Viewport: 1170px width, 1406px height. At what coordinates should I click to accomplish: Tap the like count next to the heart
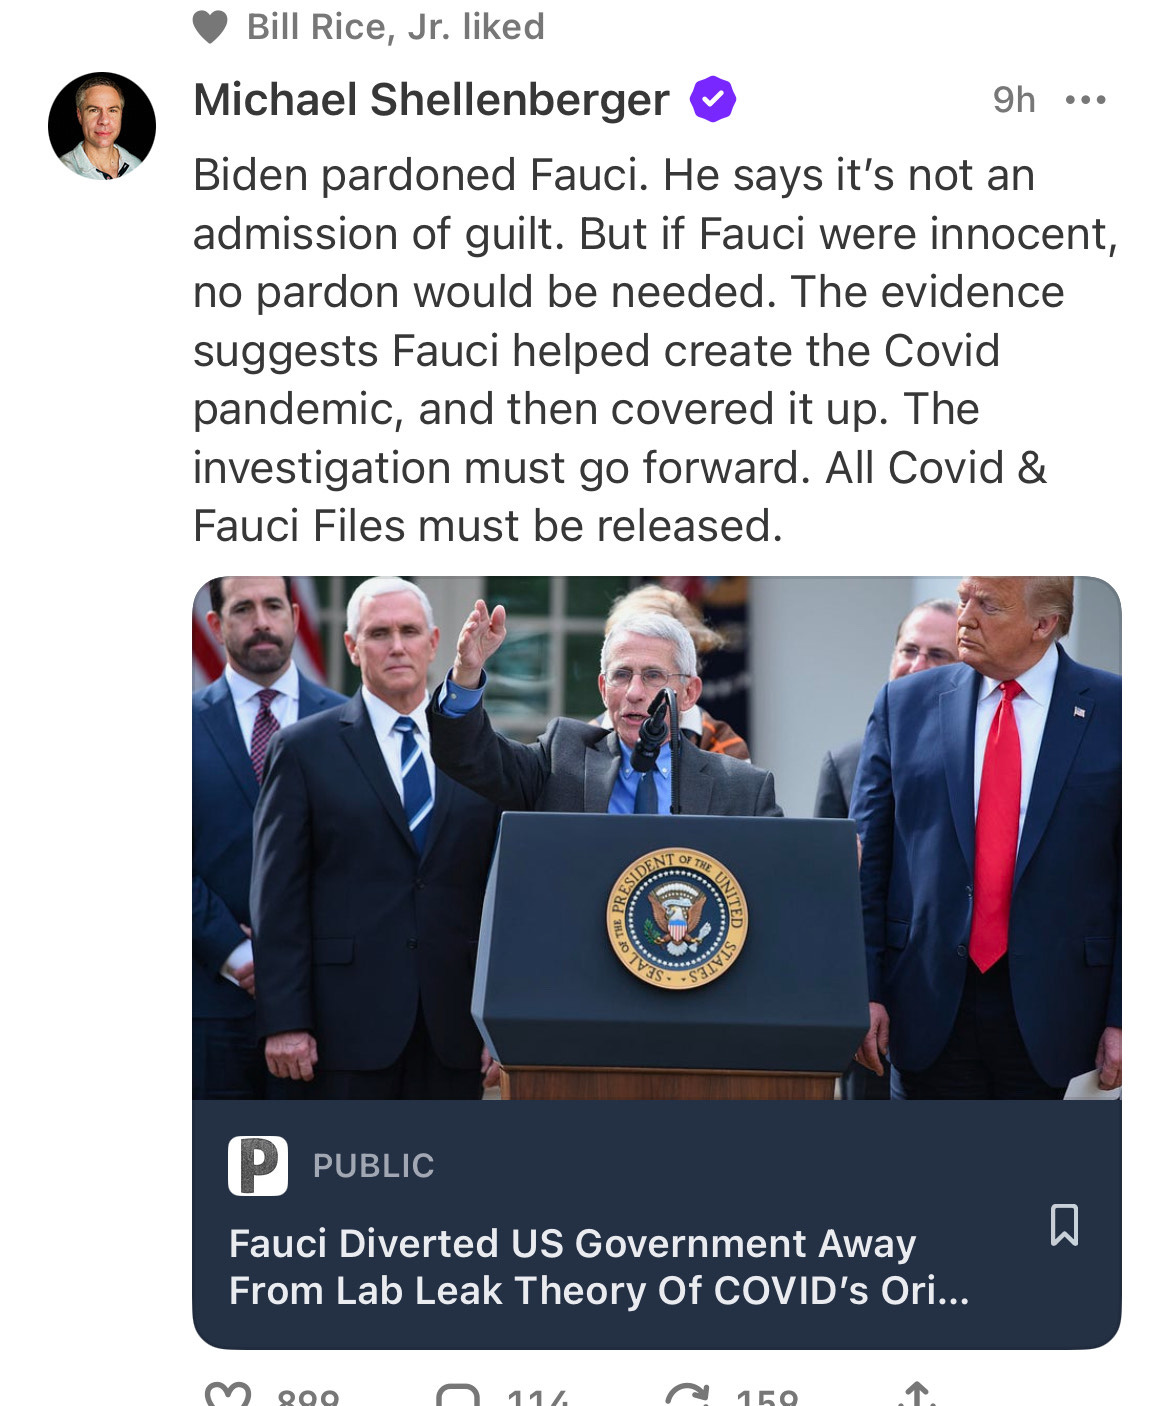point(308,1396)
